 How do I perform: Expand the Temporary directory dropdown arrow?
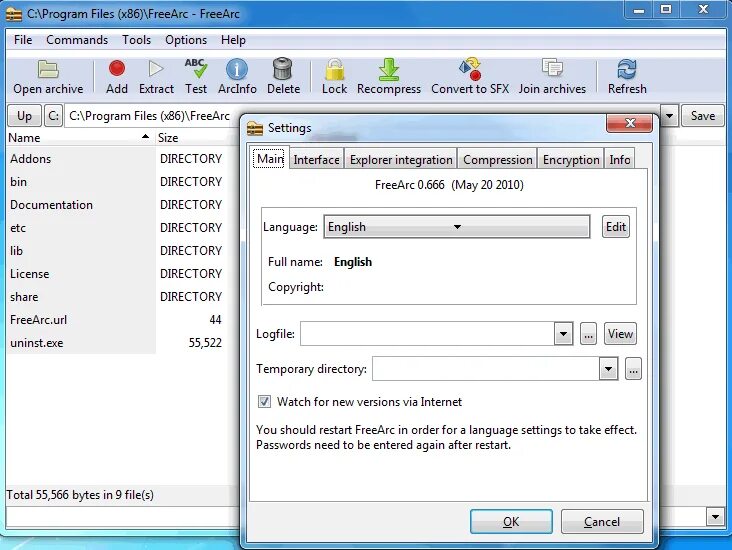[x=608, y=369]
